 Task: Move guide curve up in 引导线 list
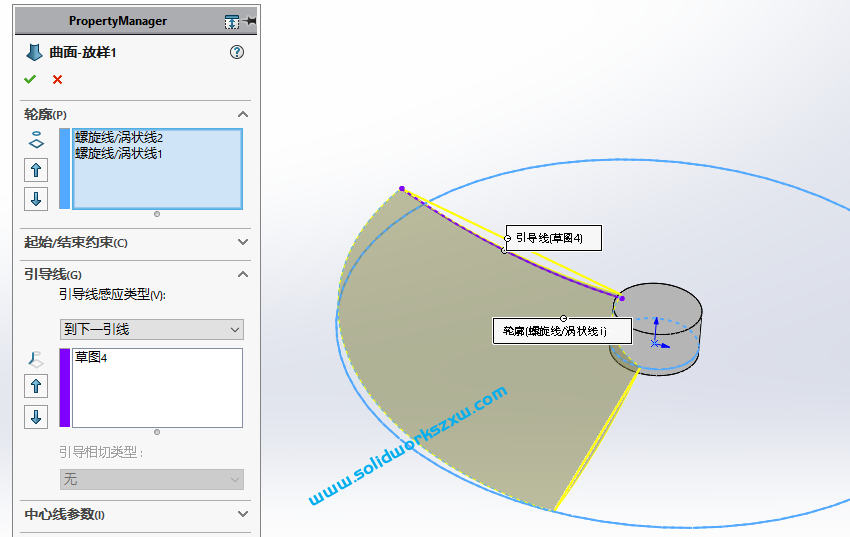coord(36,386)
